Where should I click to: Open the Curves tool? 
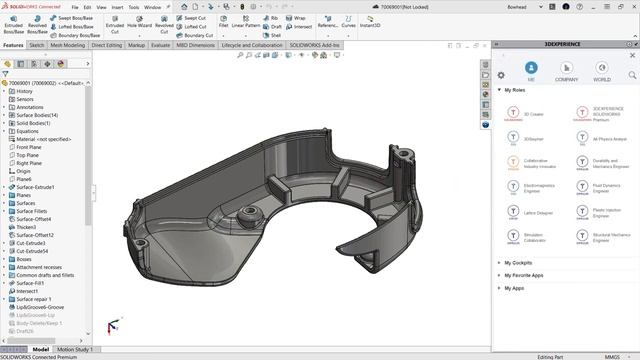point(348,22)
